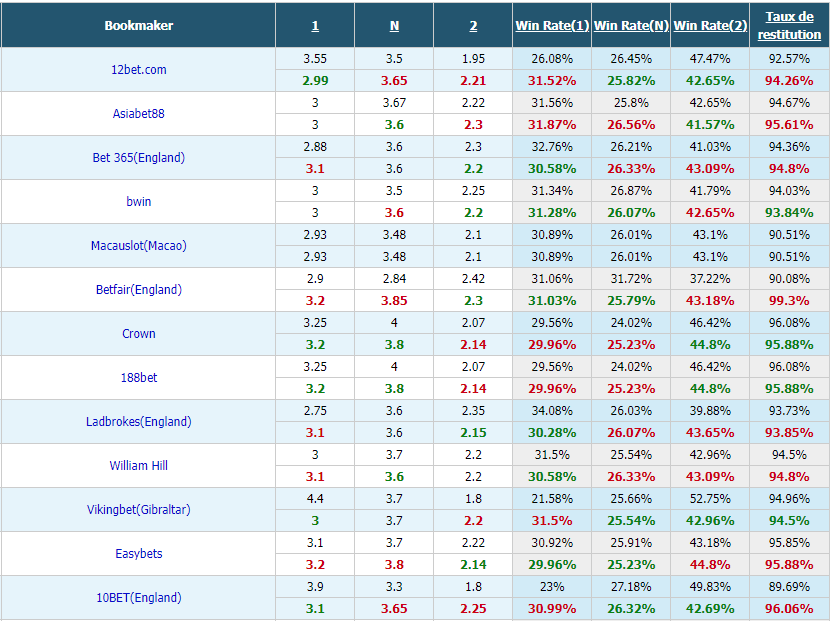Open the 10BET(England) link
The height and width of the screenshot is (621, 831).
[x=139, y=597]
